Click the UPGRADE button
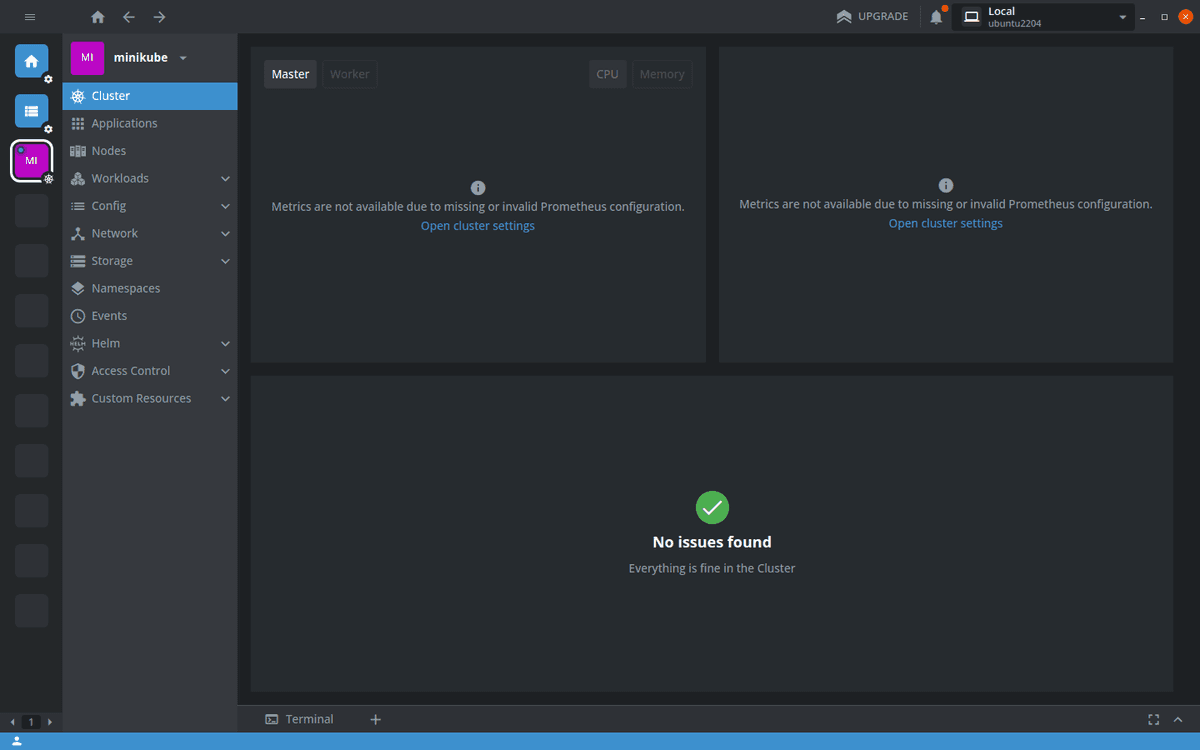1200x750 pixels. [x=872, y=17]
